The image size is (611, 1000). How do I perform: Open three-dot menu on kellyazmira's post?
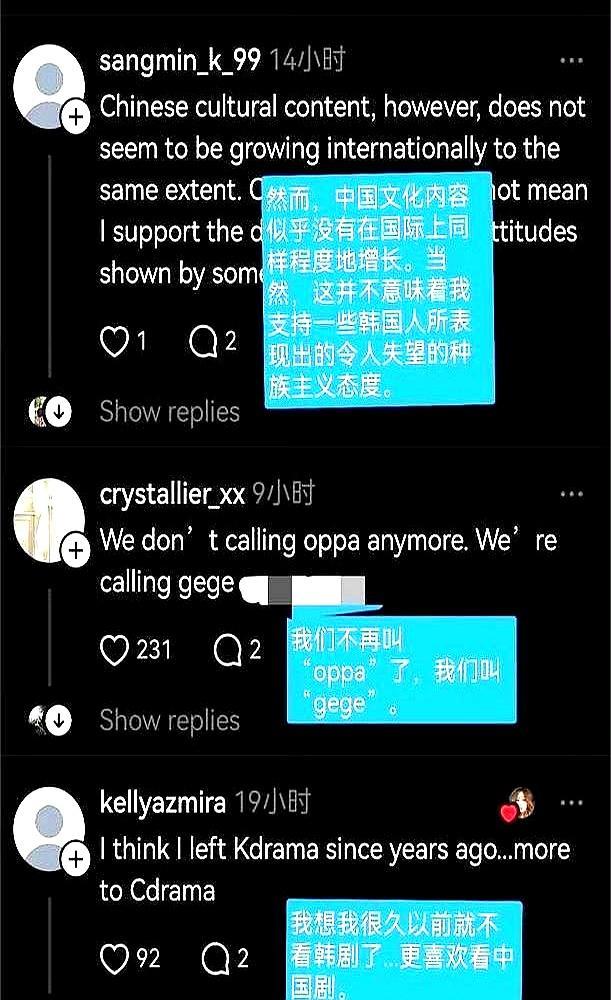[571, 803]
